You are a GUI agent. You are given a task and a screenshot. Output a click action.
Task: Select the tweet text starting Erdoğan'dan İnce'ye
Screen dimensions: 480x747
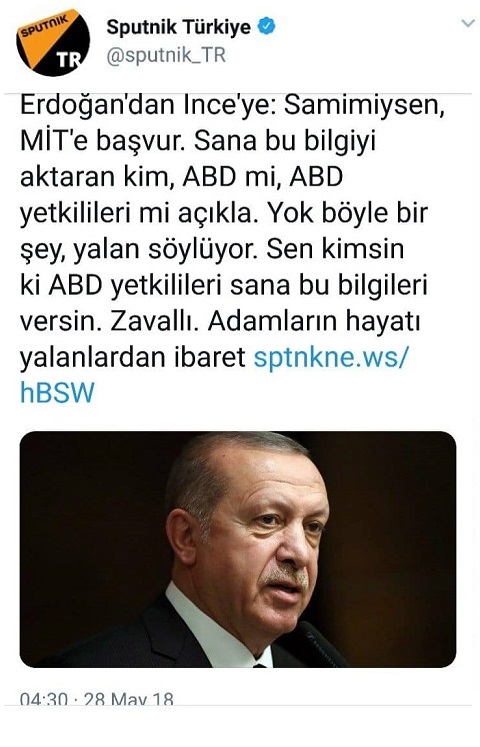tap(233, 249)
